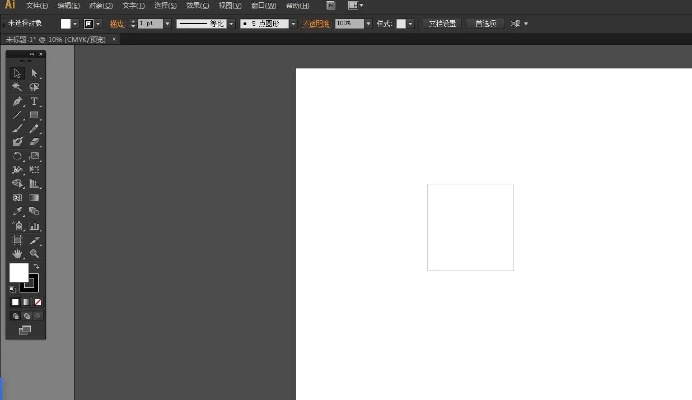Image resolution: width=692 pixels, height=400 pixels.
Task: Set paint mode to Color
Action: click(x=15, y=302)
